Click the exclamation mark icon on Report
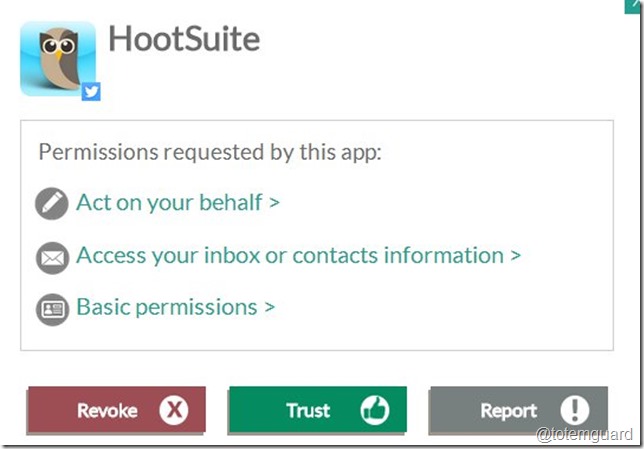The width and height of the screenshot is (644, 449). click(575, 410)
